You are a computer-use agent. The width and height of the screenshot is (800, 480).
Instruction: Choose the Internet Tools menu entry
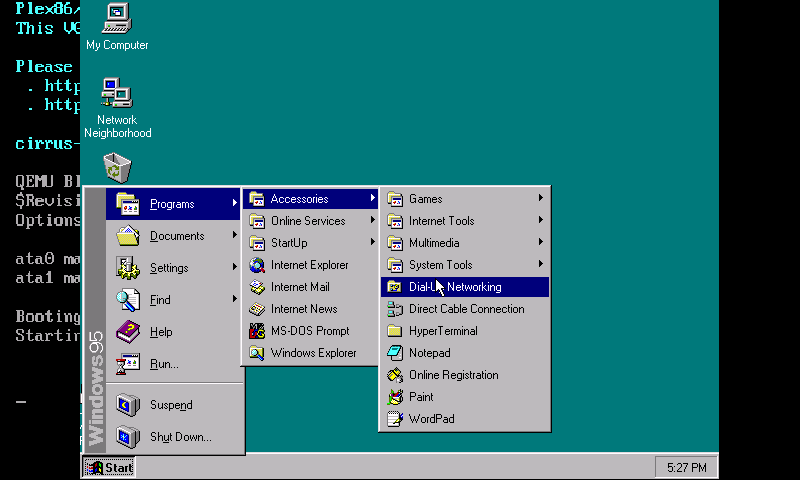(x=465, y=221)
